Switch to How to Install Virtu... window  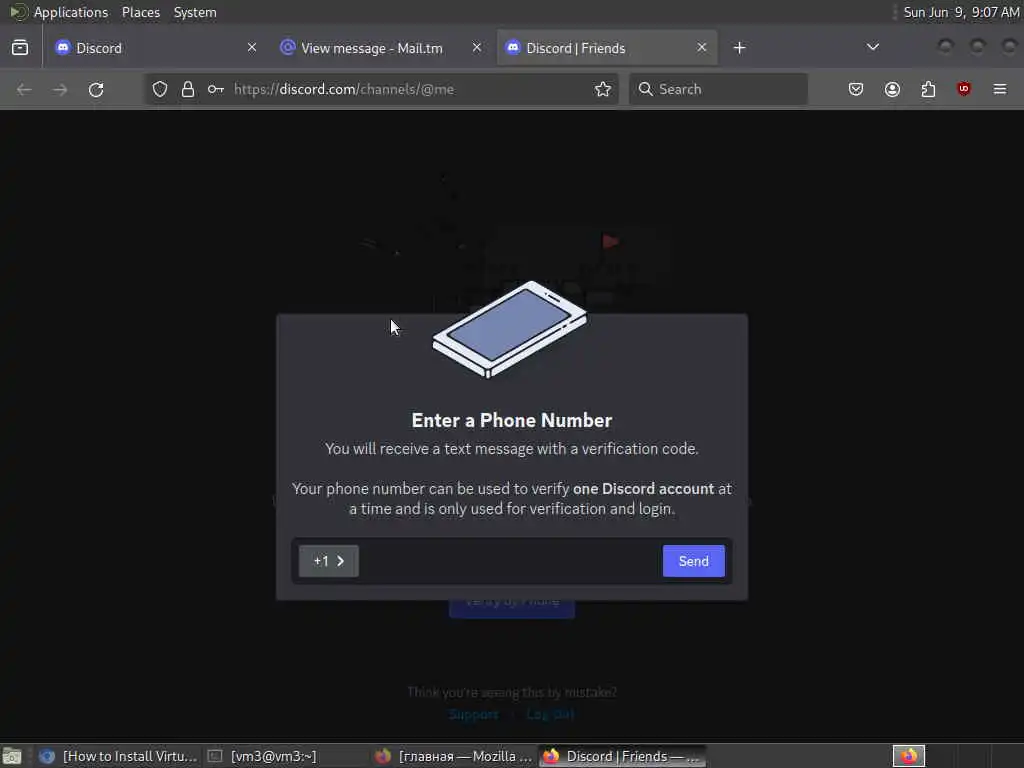(118, 756)
